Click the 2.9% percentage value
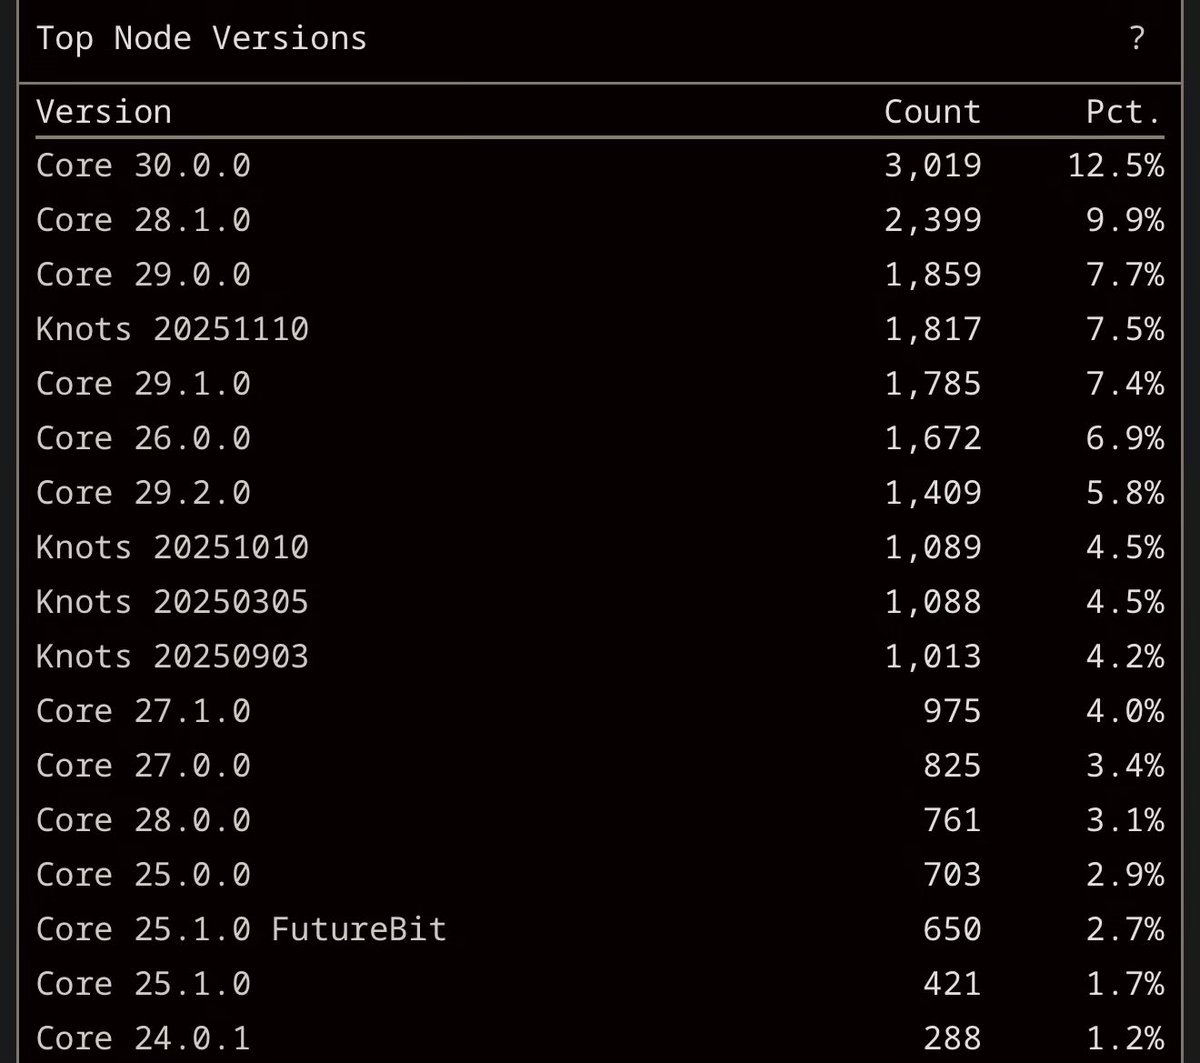Image resolution: width=1200 pixels, height=1063 pixels. coord(1125,874)
